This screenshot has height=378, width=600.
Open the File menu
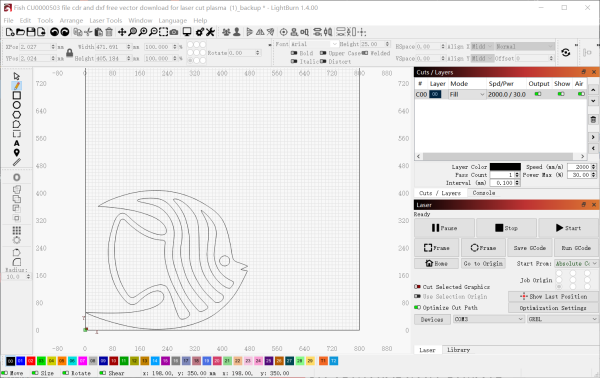(8, 20)
